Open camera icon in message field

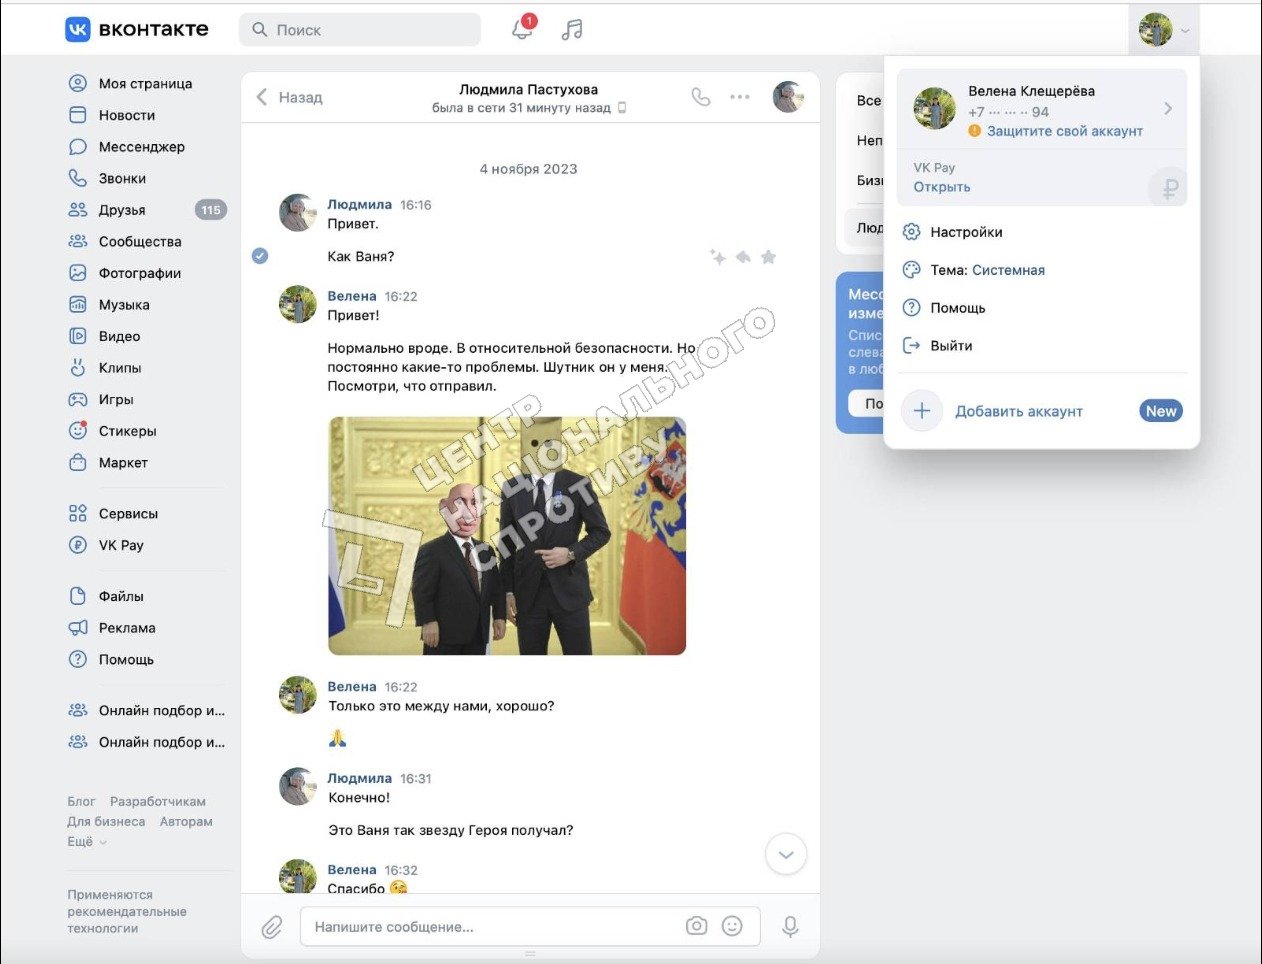[696, 926]
